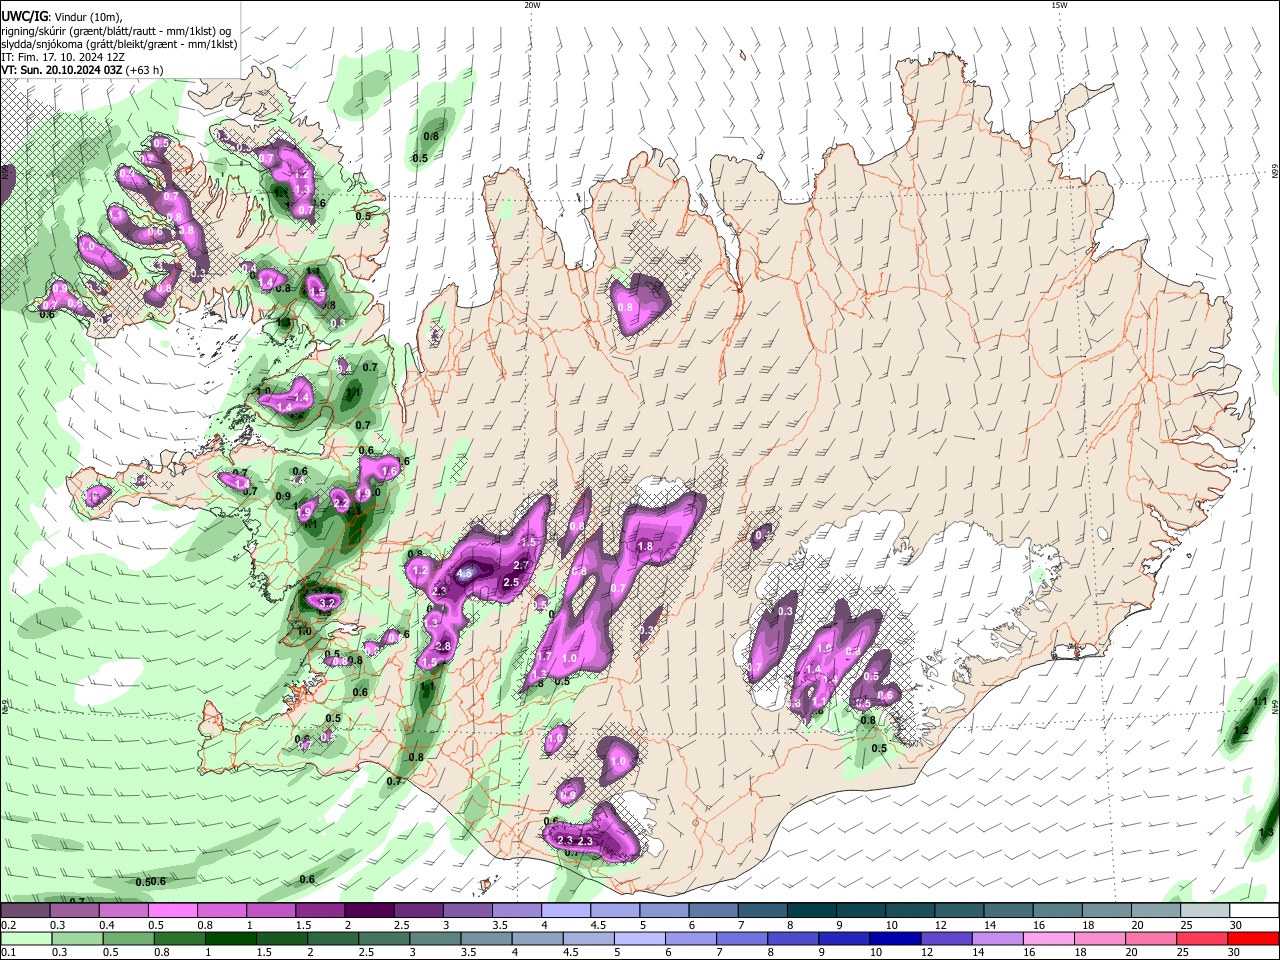
Task: Select lower legend swatch between 25 and 30
Action: pos(1202,938)
